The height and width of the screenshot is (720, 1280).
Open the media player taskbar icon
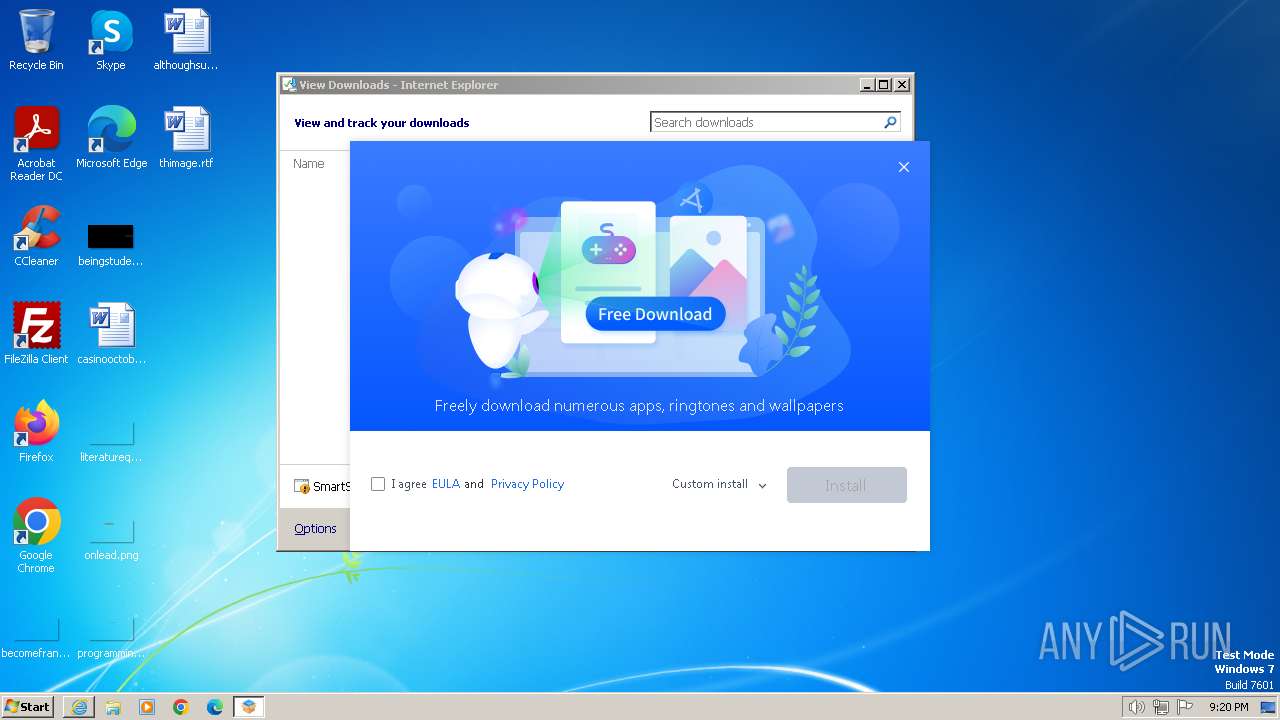click(x=147, y=707)
